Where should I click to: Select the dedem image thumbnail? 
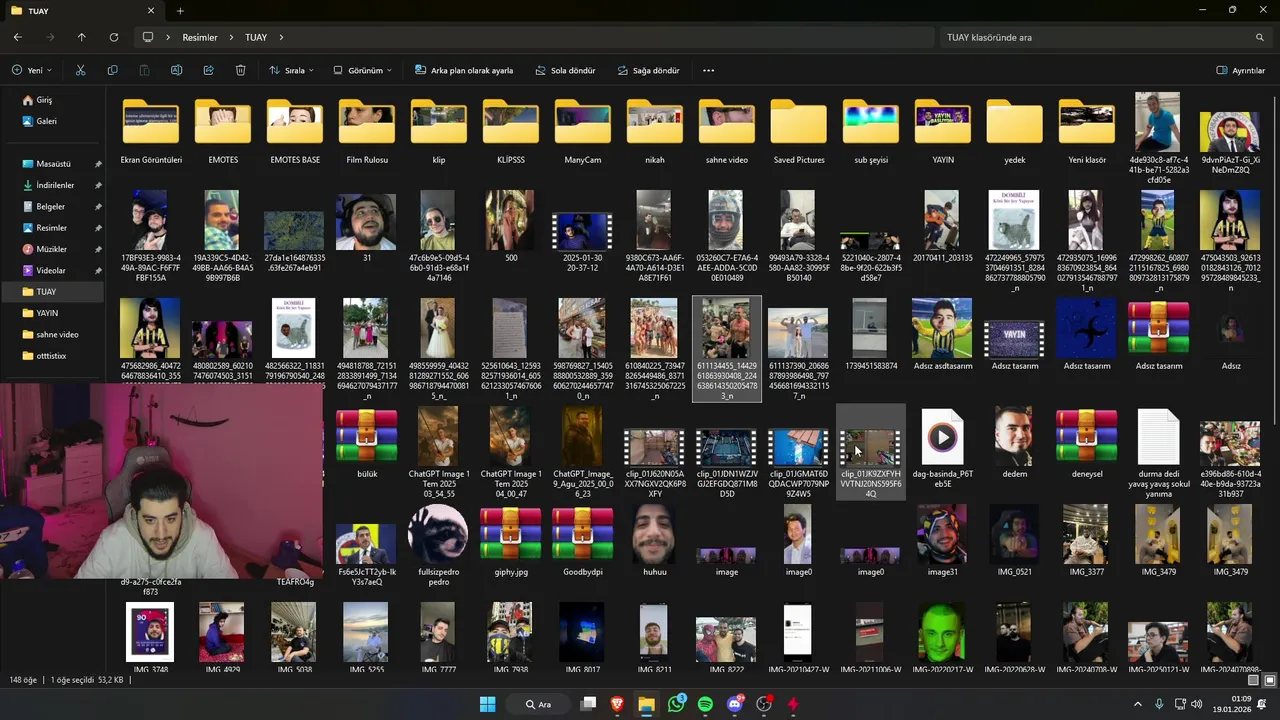pos(1015,443)
